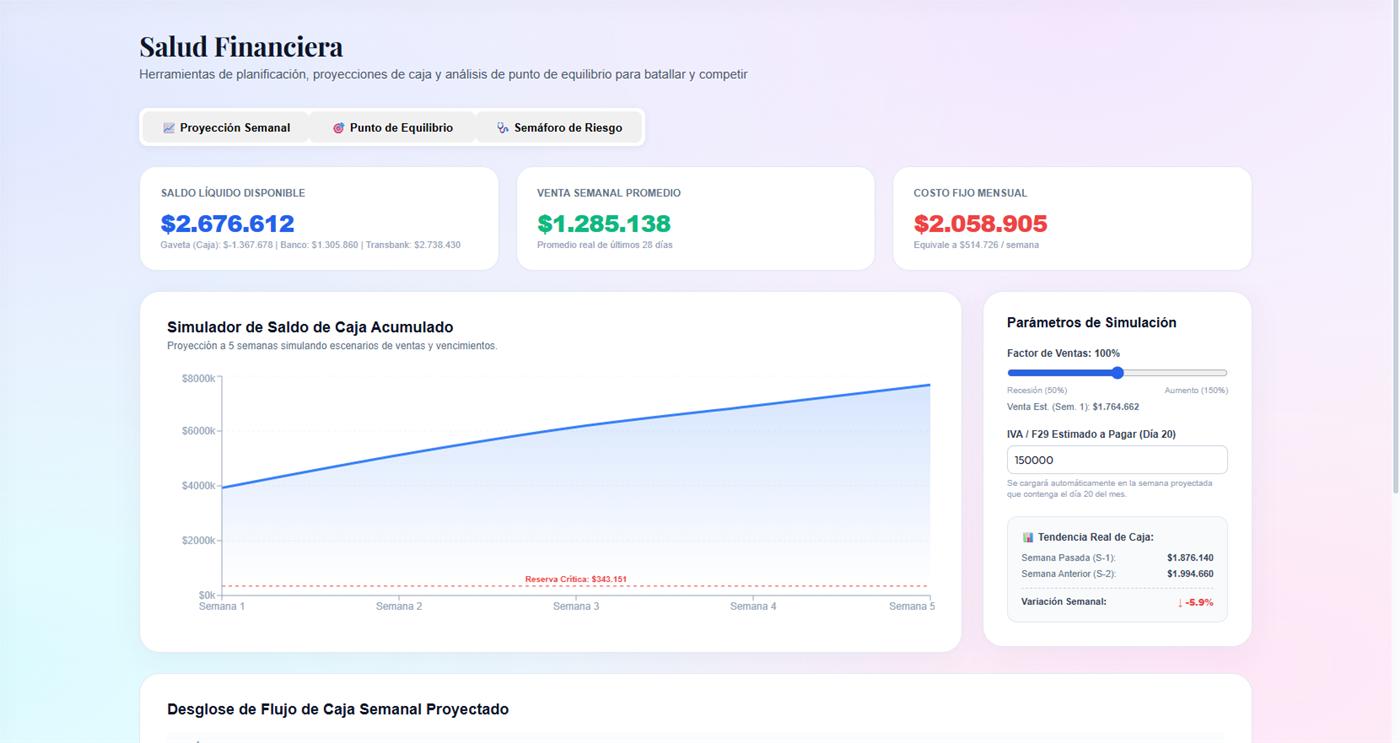Click the $2.058.905 costo fijo value
The image size is (1400, 743).
[981, 223]
